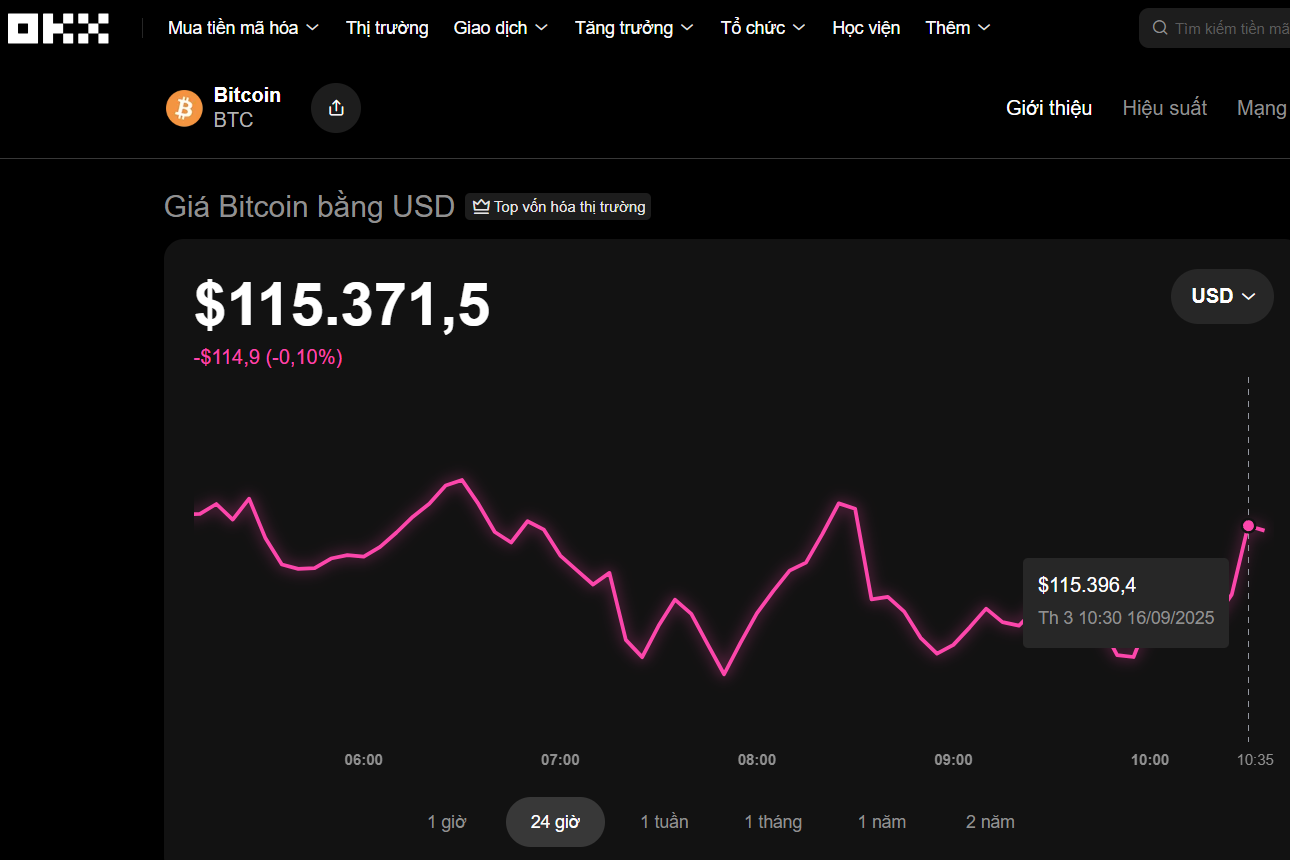Open the USD currency dropdown
Viewport: 1290px width, 860px height.
point(1221,296)
